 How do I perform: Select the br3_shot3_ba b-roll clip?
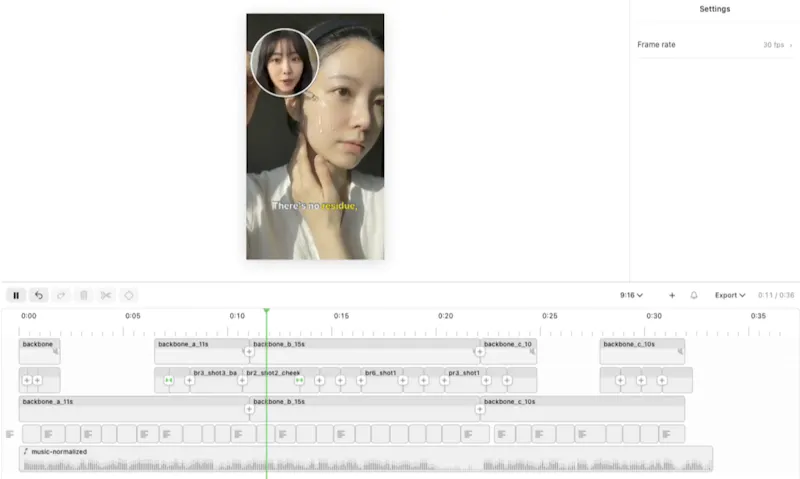[216, 380]
